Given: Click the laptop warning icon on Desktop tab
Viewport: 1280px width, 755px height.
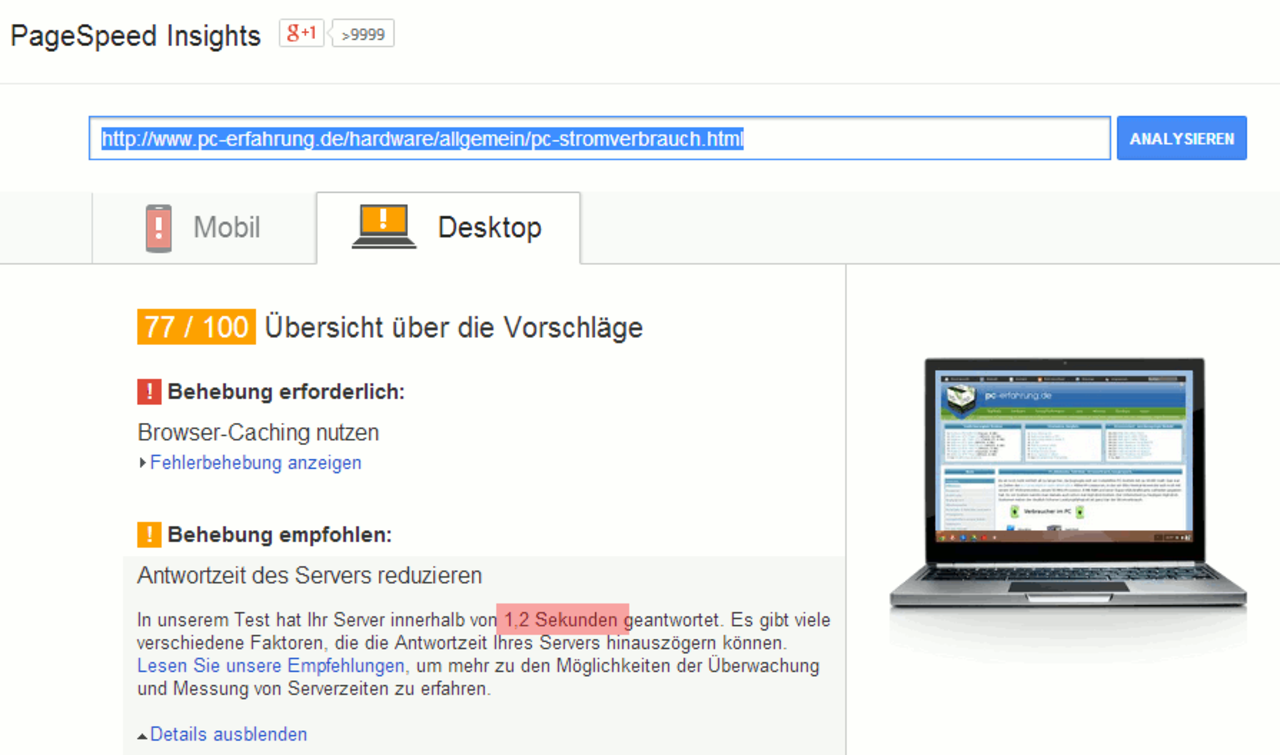Looking at the screenshot, I should coord(384,226).
